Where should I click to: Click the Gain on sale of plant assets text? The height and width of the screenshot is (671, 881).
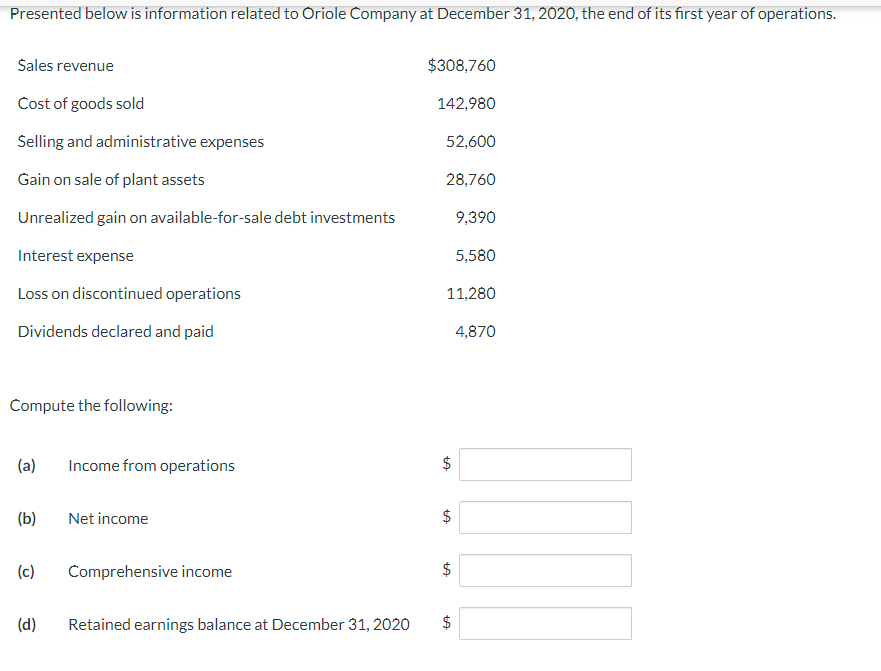[x=111, y=179]
